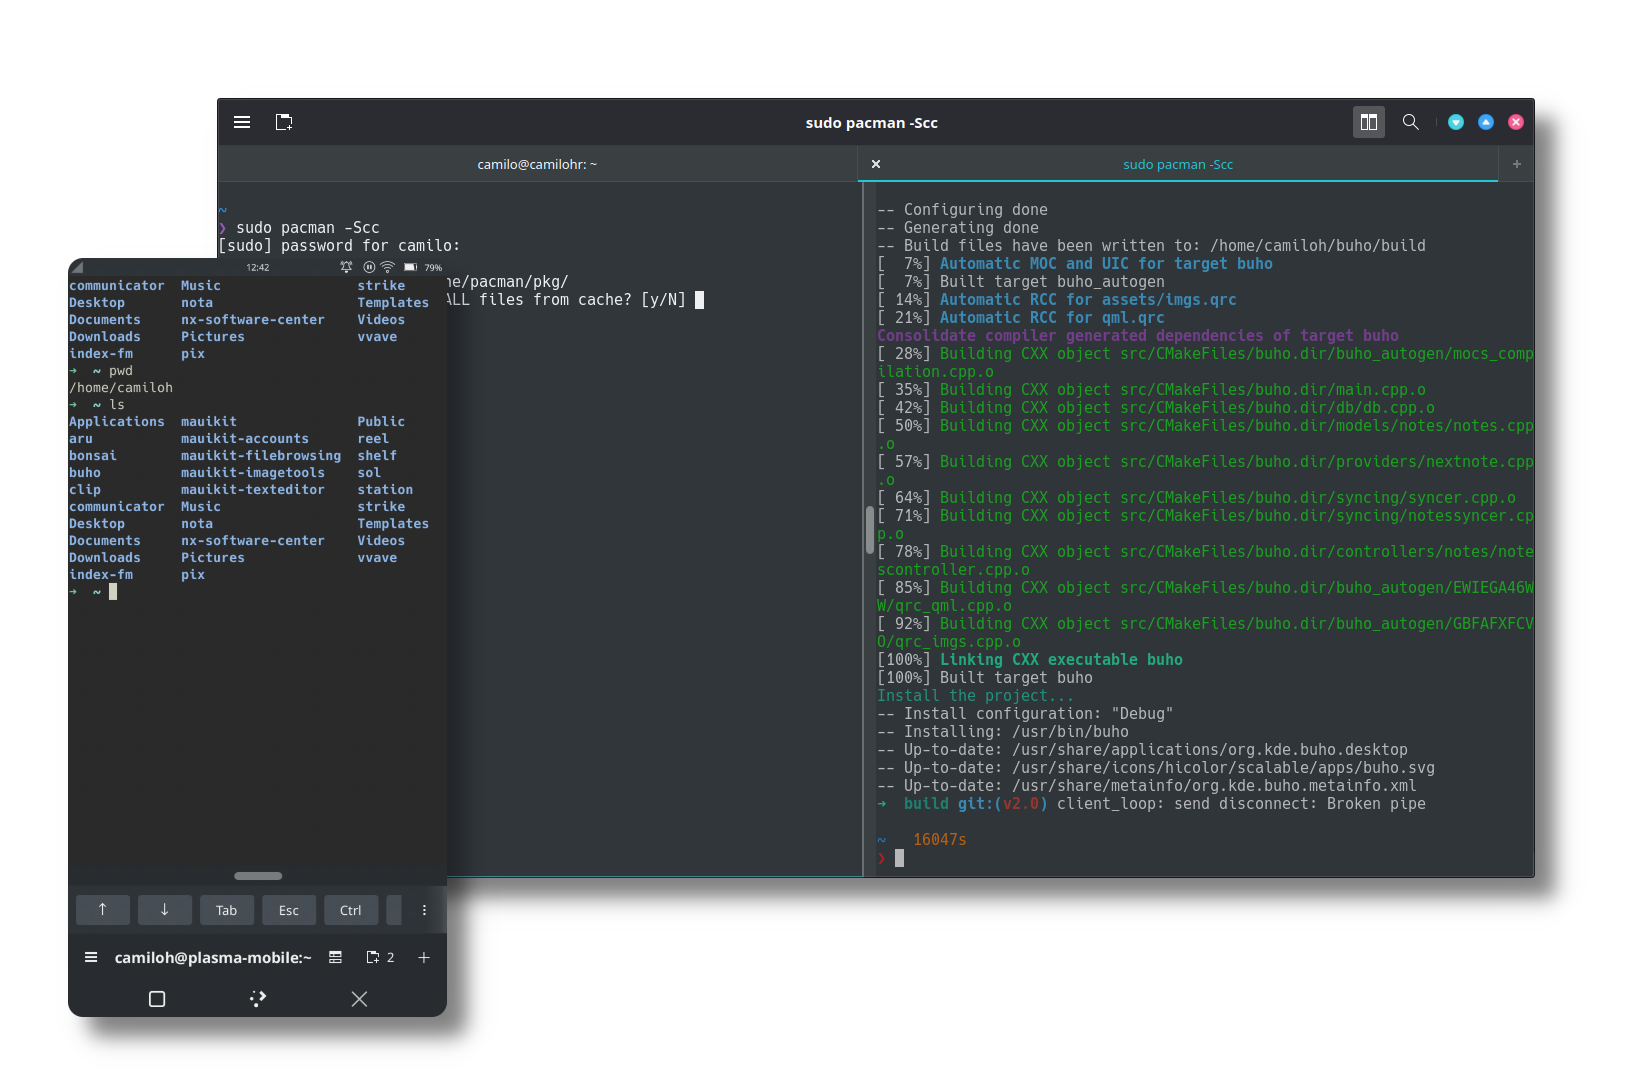Switch to the camilo@camilohr: ~ tab
Viewport: 1648px width, 1090px height.
tap(537, 163)
